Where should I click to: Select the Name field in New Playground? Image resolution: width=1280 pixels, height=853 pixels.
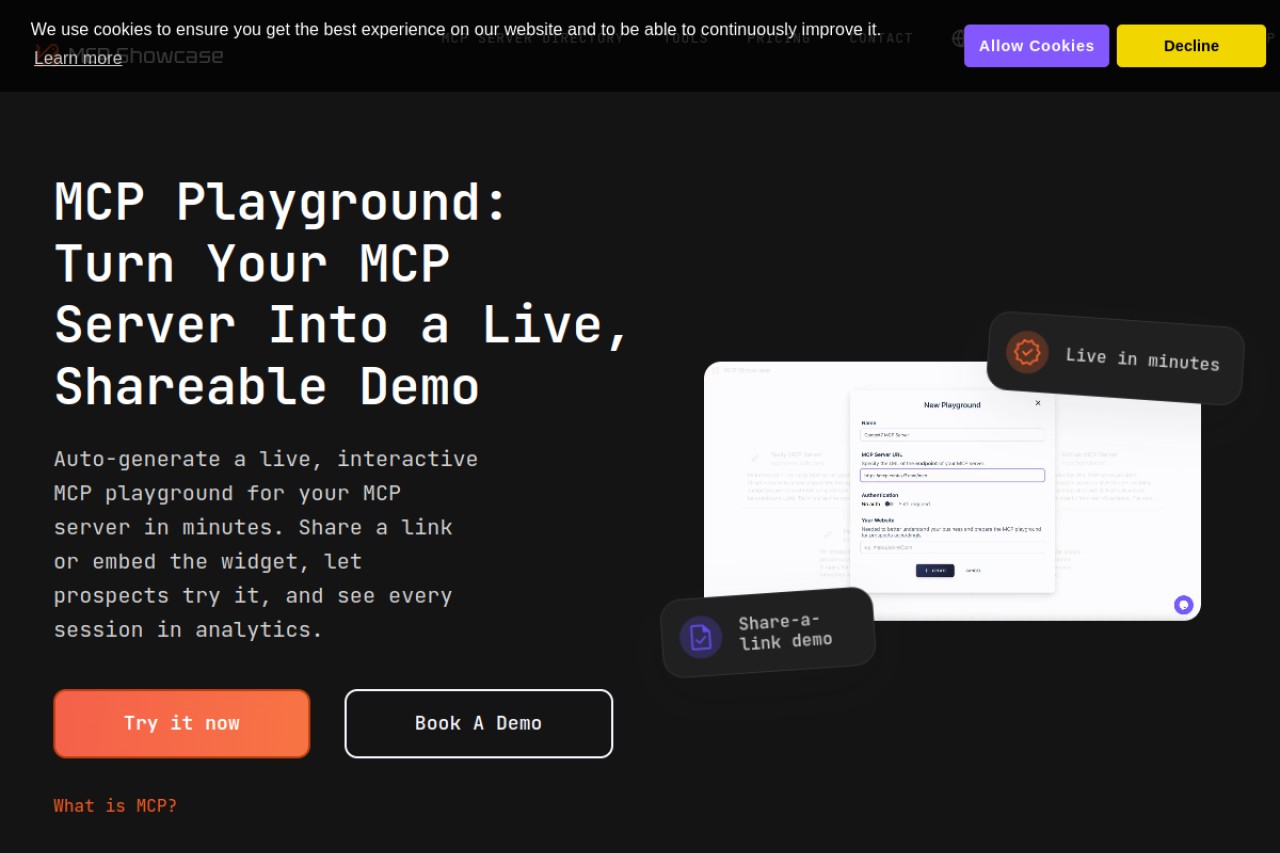pos(952,435)
